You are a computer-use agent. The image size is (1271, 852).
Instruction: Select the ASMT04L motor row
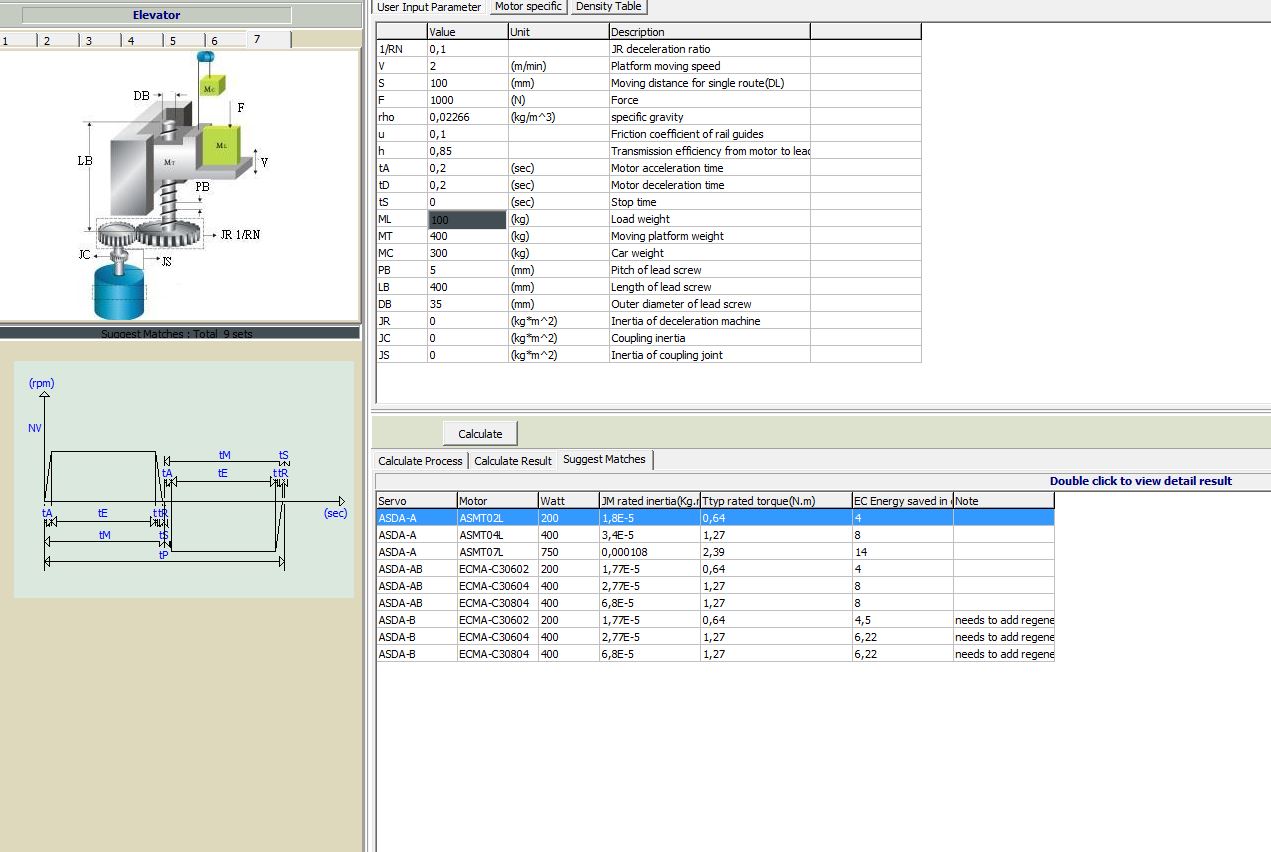[x=715, y=535]
